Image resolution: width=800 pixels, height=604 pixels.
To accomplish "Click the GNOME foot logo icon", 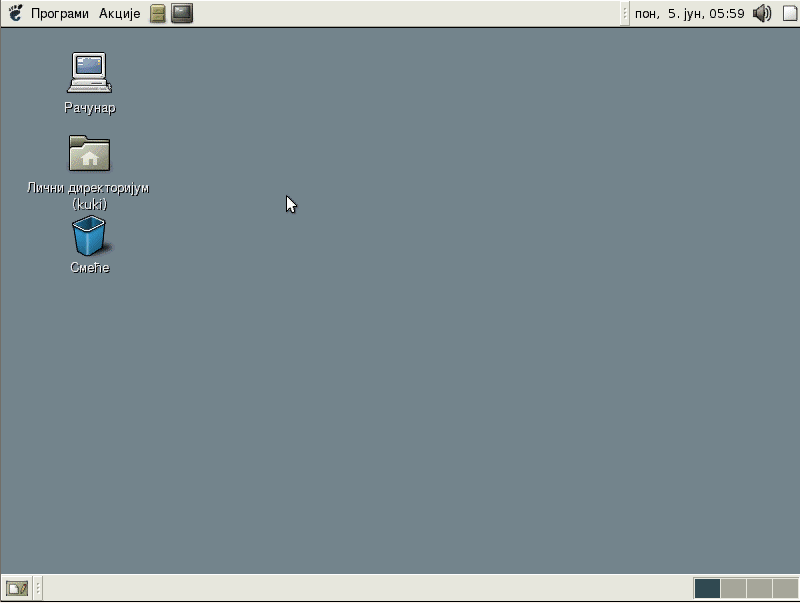I will [16, 13].
